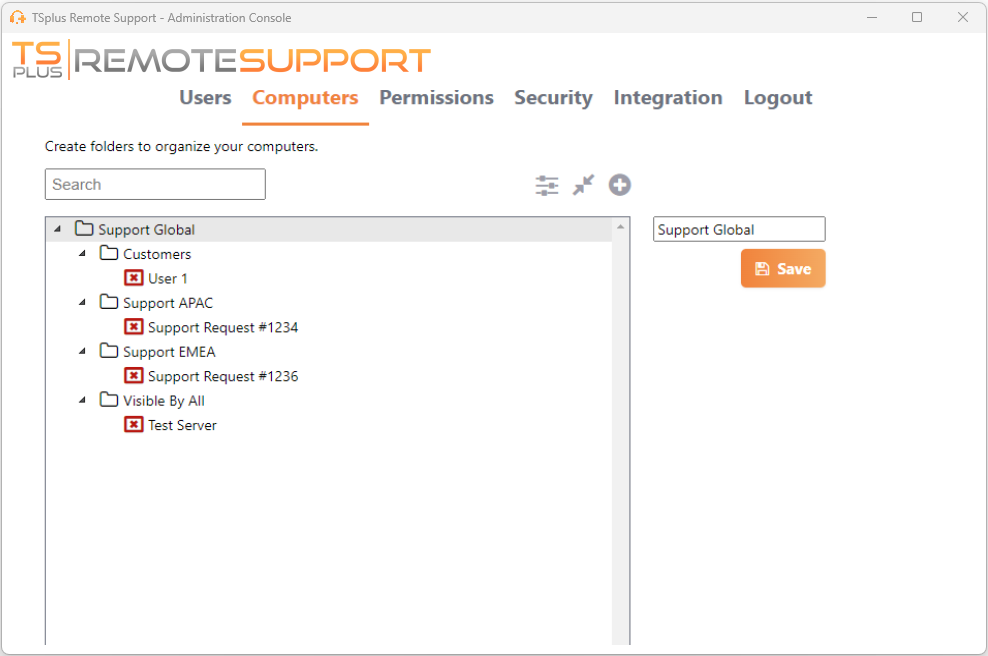Viewport: 988px width, 656px height.
Task: Remove Test Server via its red X icon
Action: click(134, 424)
